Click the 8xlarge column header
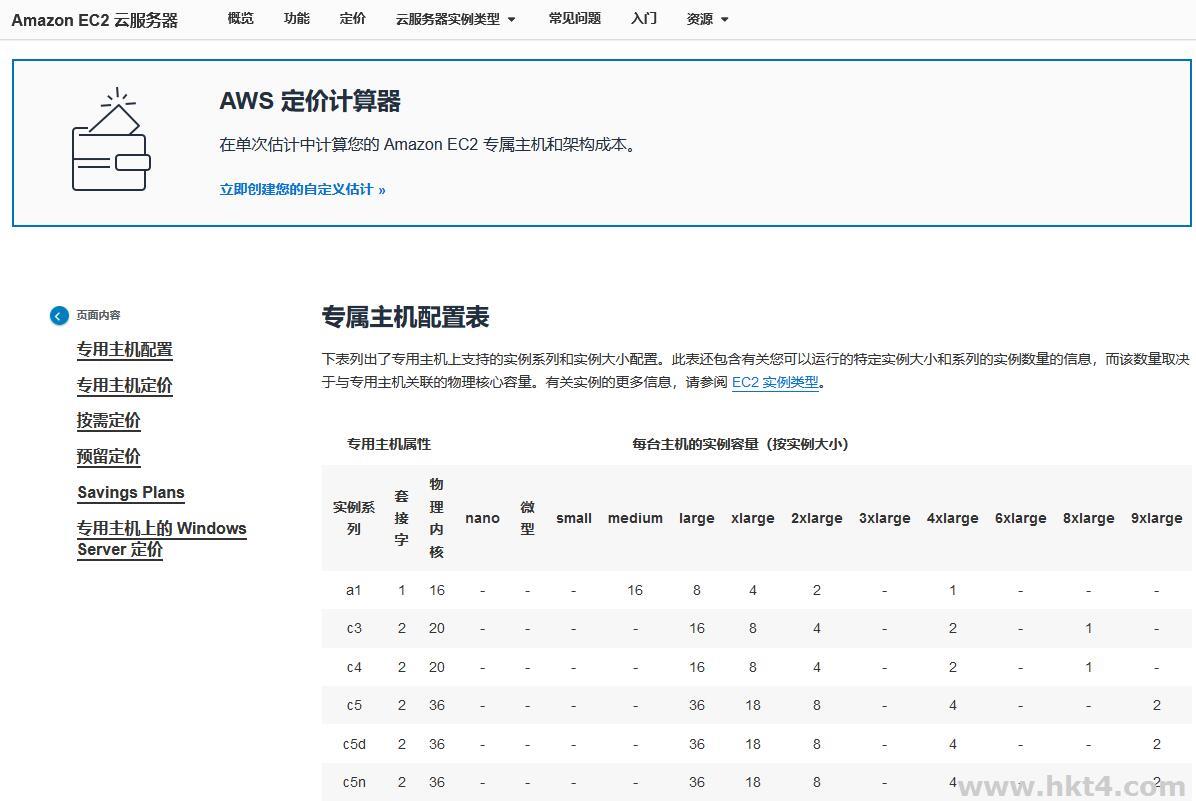Viewport: 1196px width, 801px height. pyautogui.click(x=1088, y=518)
